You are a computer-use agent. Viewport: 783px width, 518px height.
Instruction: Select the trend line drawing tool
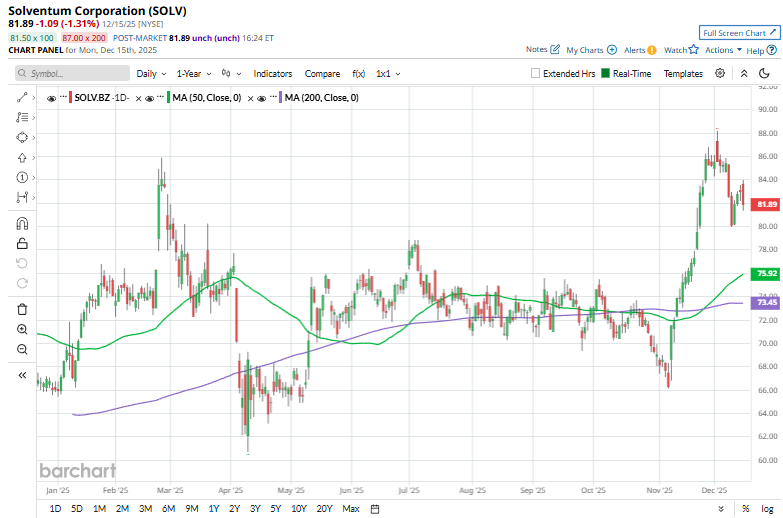[21, 97]
